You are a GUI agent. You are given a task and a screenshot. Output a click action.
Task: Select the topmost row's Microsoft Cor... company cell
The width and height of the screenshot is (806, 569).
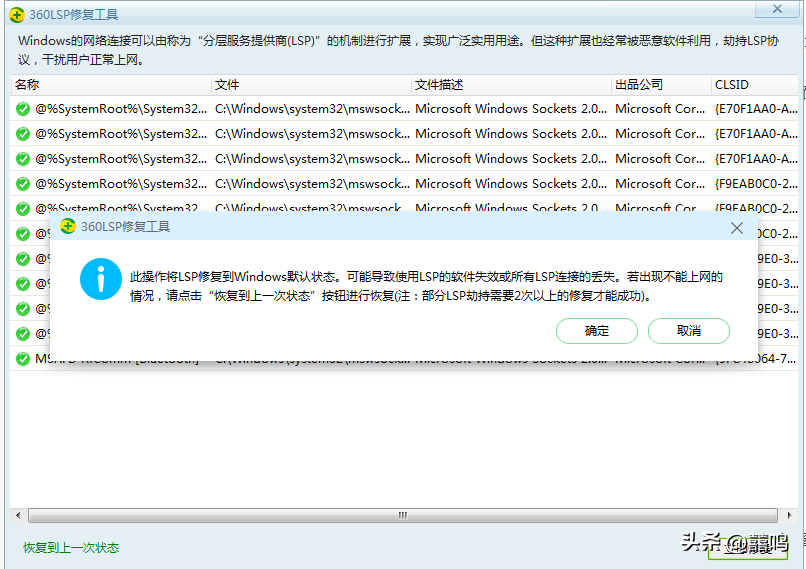(660, 109)
